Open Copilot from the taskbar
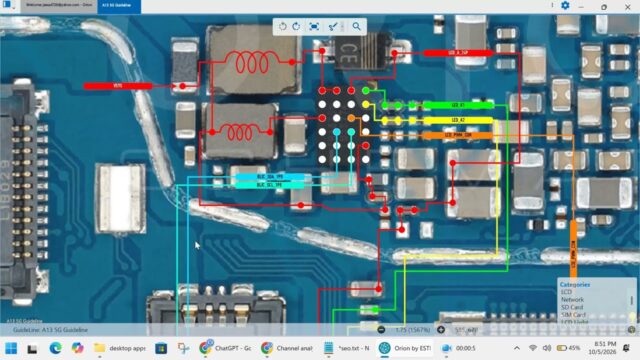Image resolution: width=640 pixels, height=360 pixels. pos(77,348)
